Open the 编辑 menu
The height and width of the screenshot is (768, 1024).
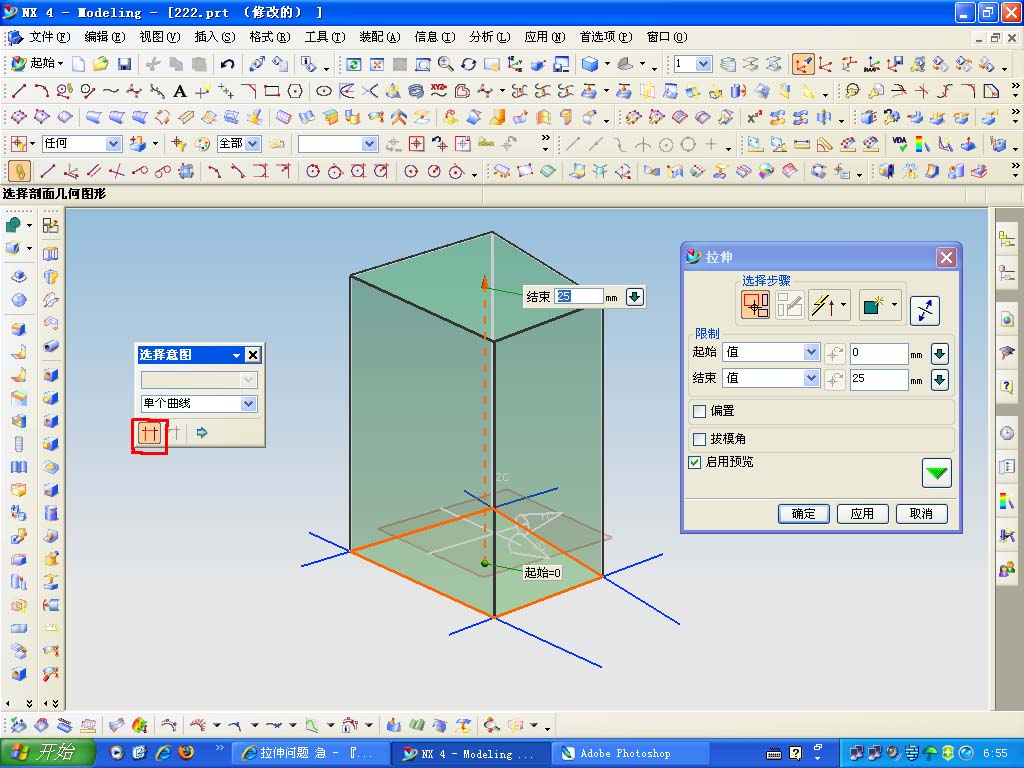click(104, 37)
